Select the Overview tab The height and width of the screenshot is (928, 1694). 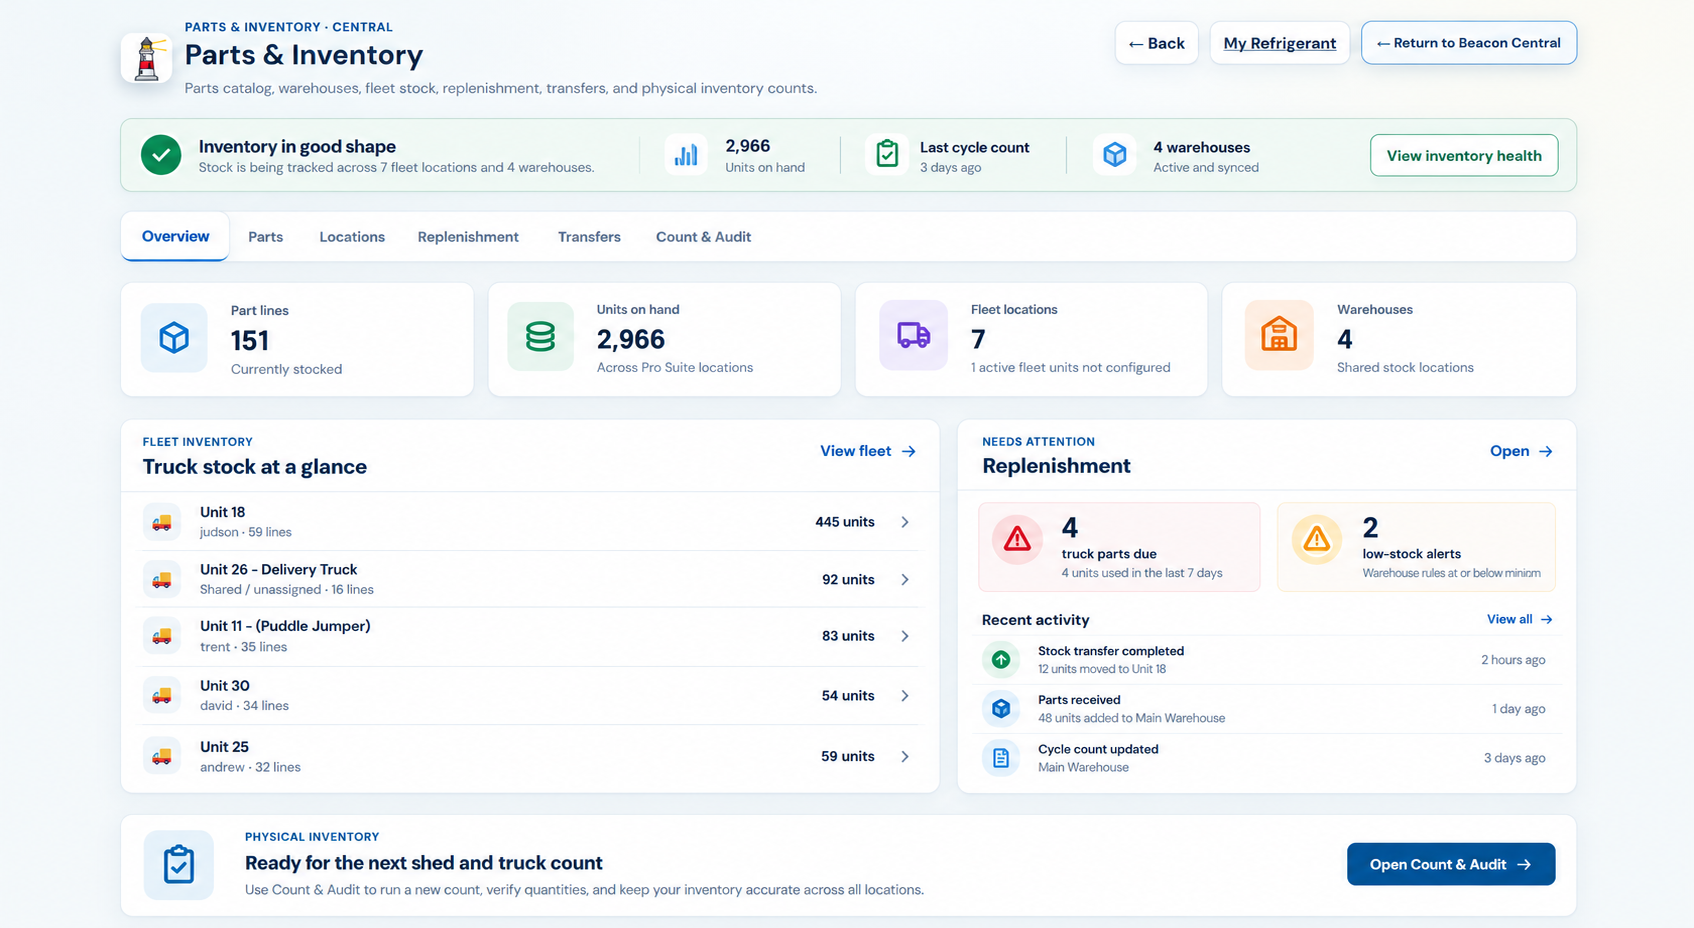[175, 237]
